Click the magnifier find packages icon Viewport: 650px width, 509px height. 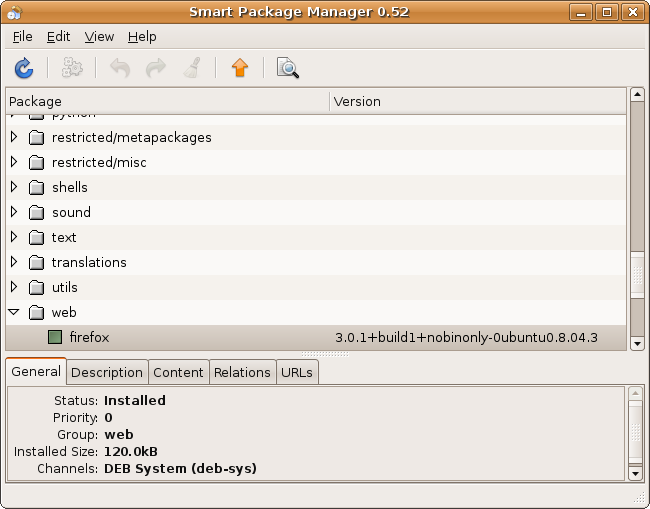pos(288,68)
